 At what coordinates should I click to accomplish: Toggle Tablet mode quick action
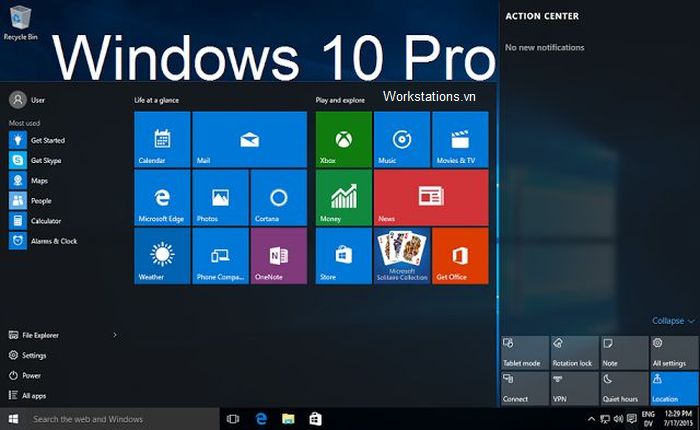click(x=525, y=353)
